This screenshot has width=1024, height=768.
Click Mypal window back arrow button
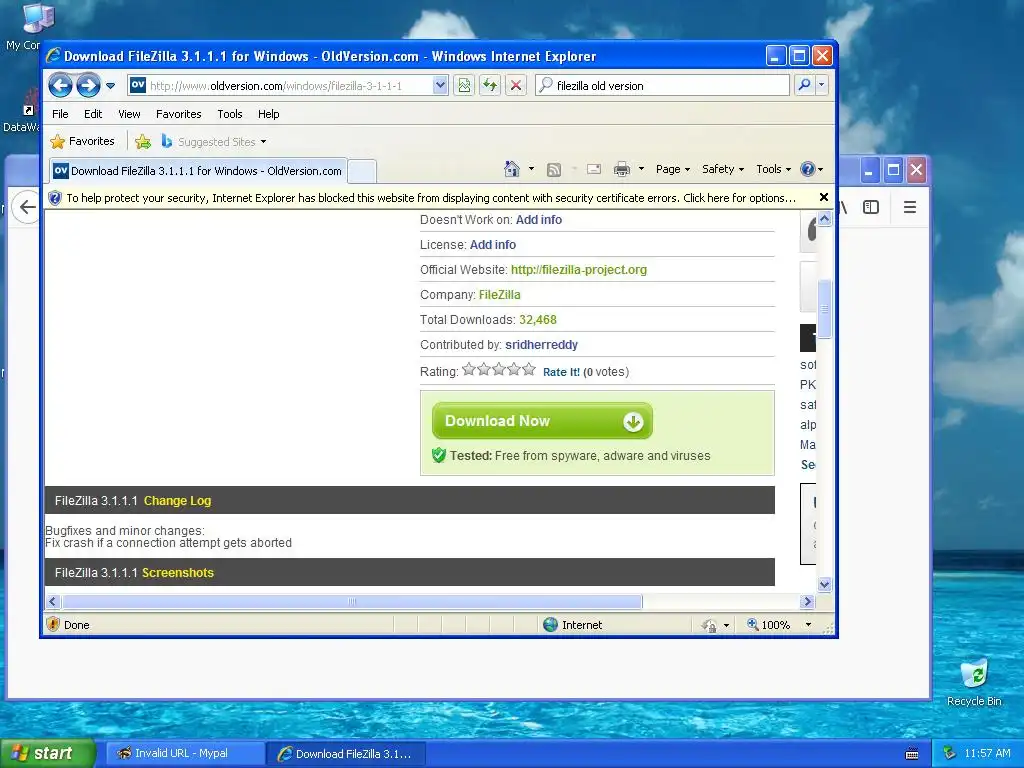[27, 208]
